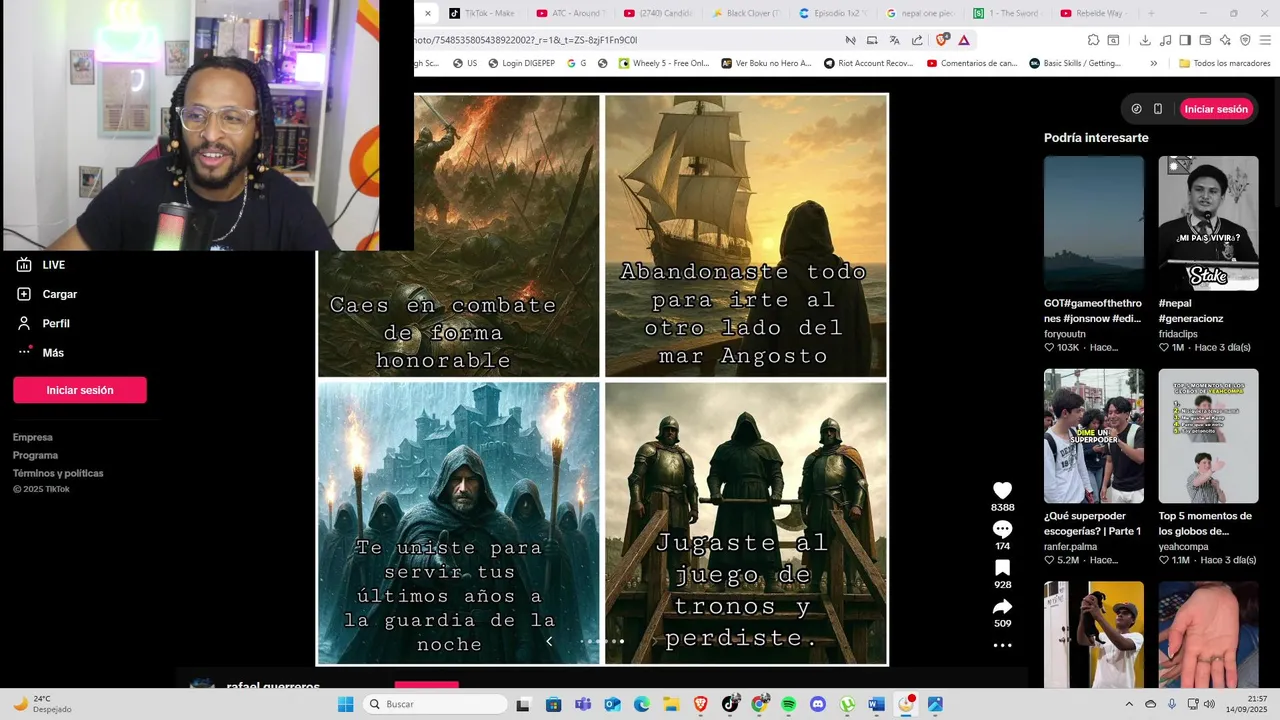Open Top 5 momentos de los globos thumbnail

[x=1208, y=436]
